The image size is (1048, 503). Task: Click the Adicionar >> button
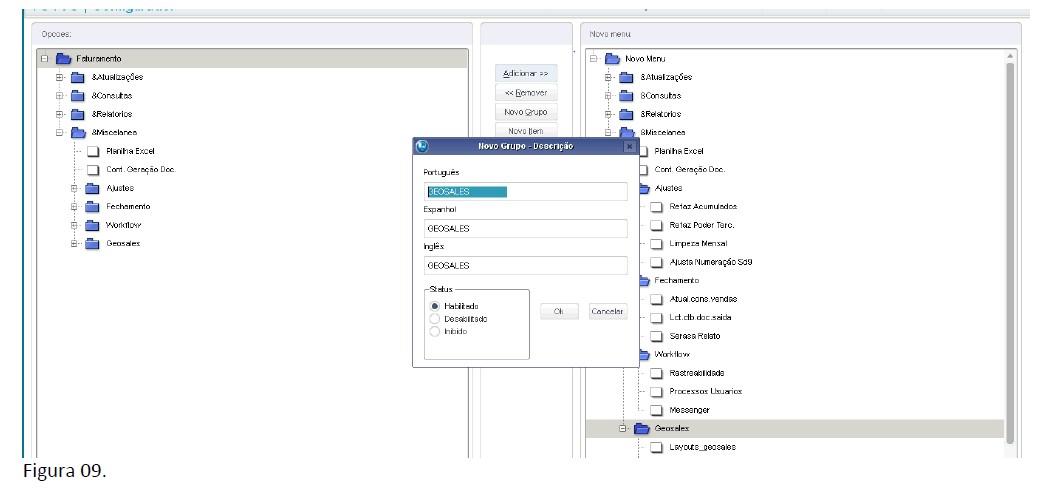click(526, 73)
